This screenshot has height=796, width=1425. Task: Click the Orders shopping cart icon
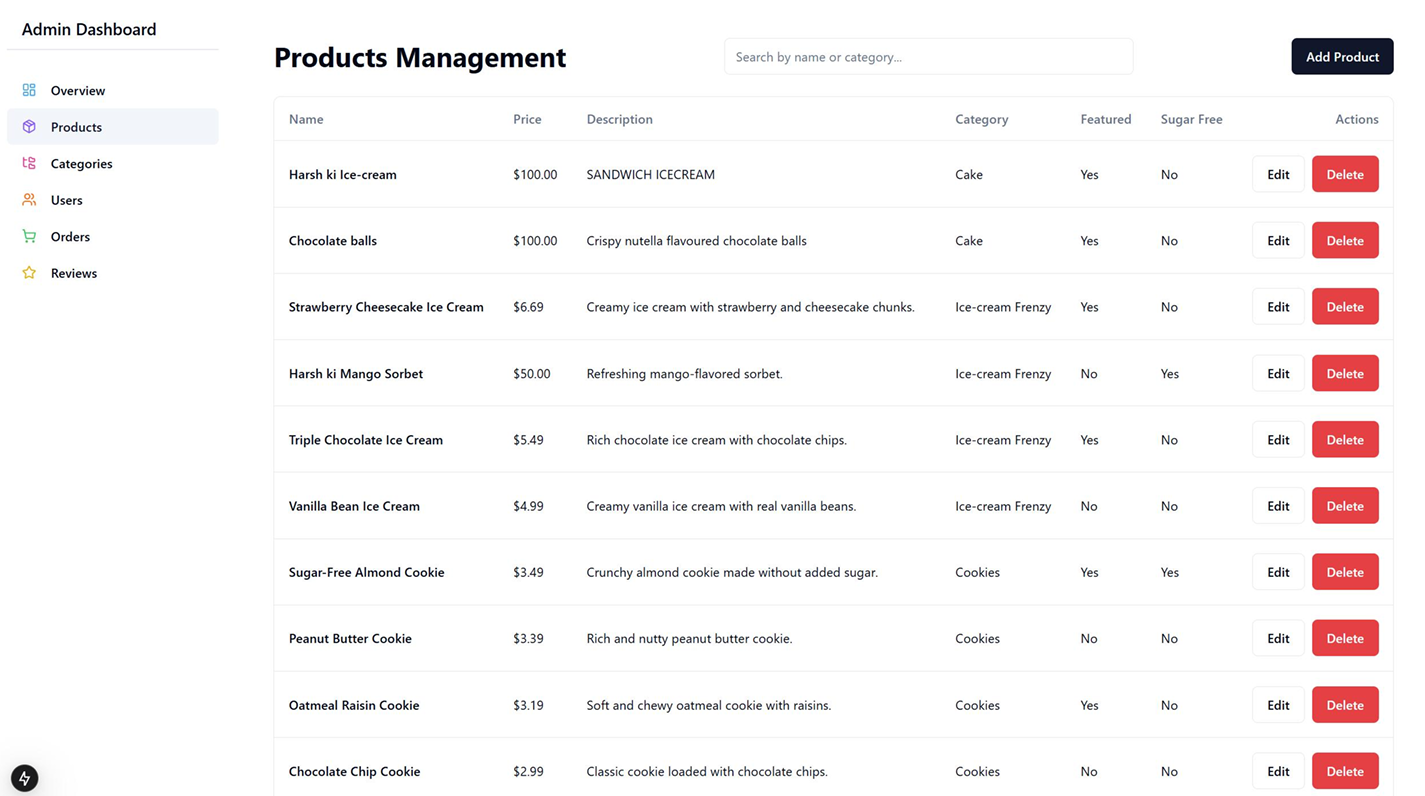[x=29, y=236]
